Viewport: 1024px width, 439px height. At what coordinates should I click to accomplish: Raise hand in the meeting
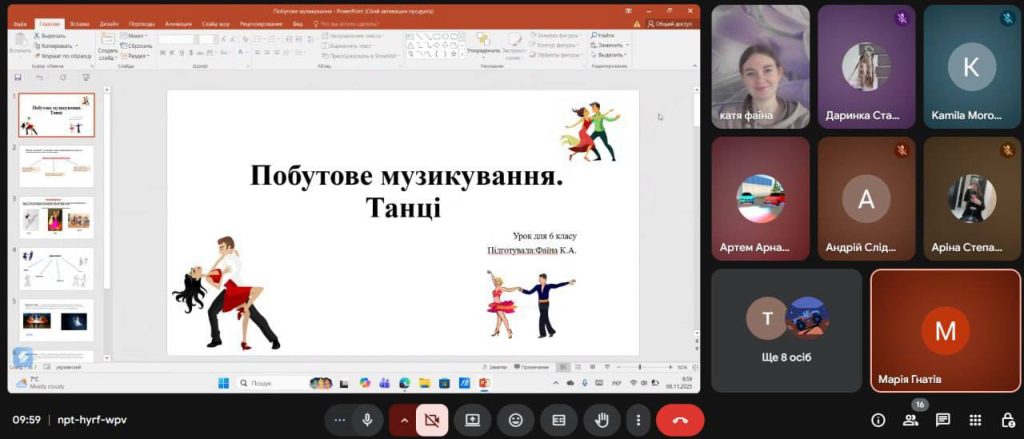tap(602, 420)
